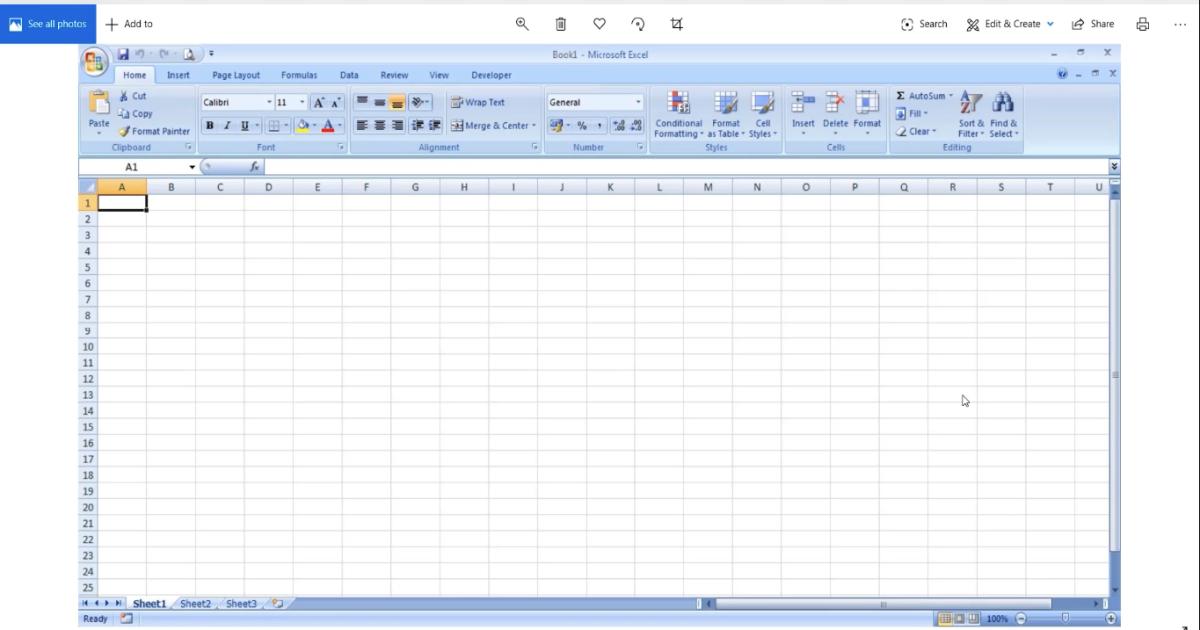
Task: Toggle bold formatting
Action: point(209,125)
